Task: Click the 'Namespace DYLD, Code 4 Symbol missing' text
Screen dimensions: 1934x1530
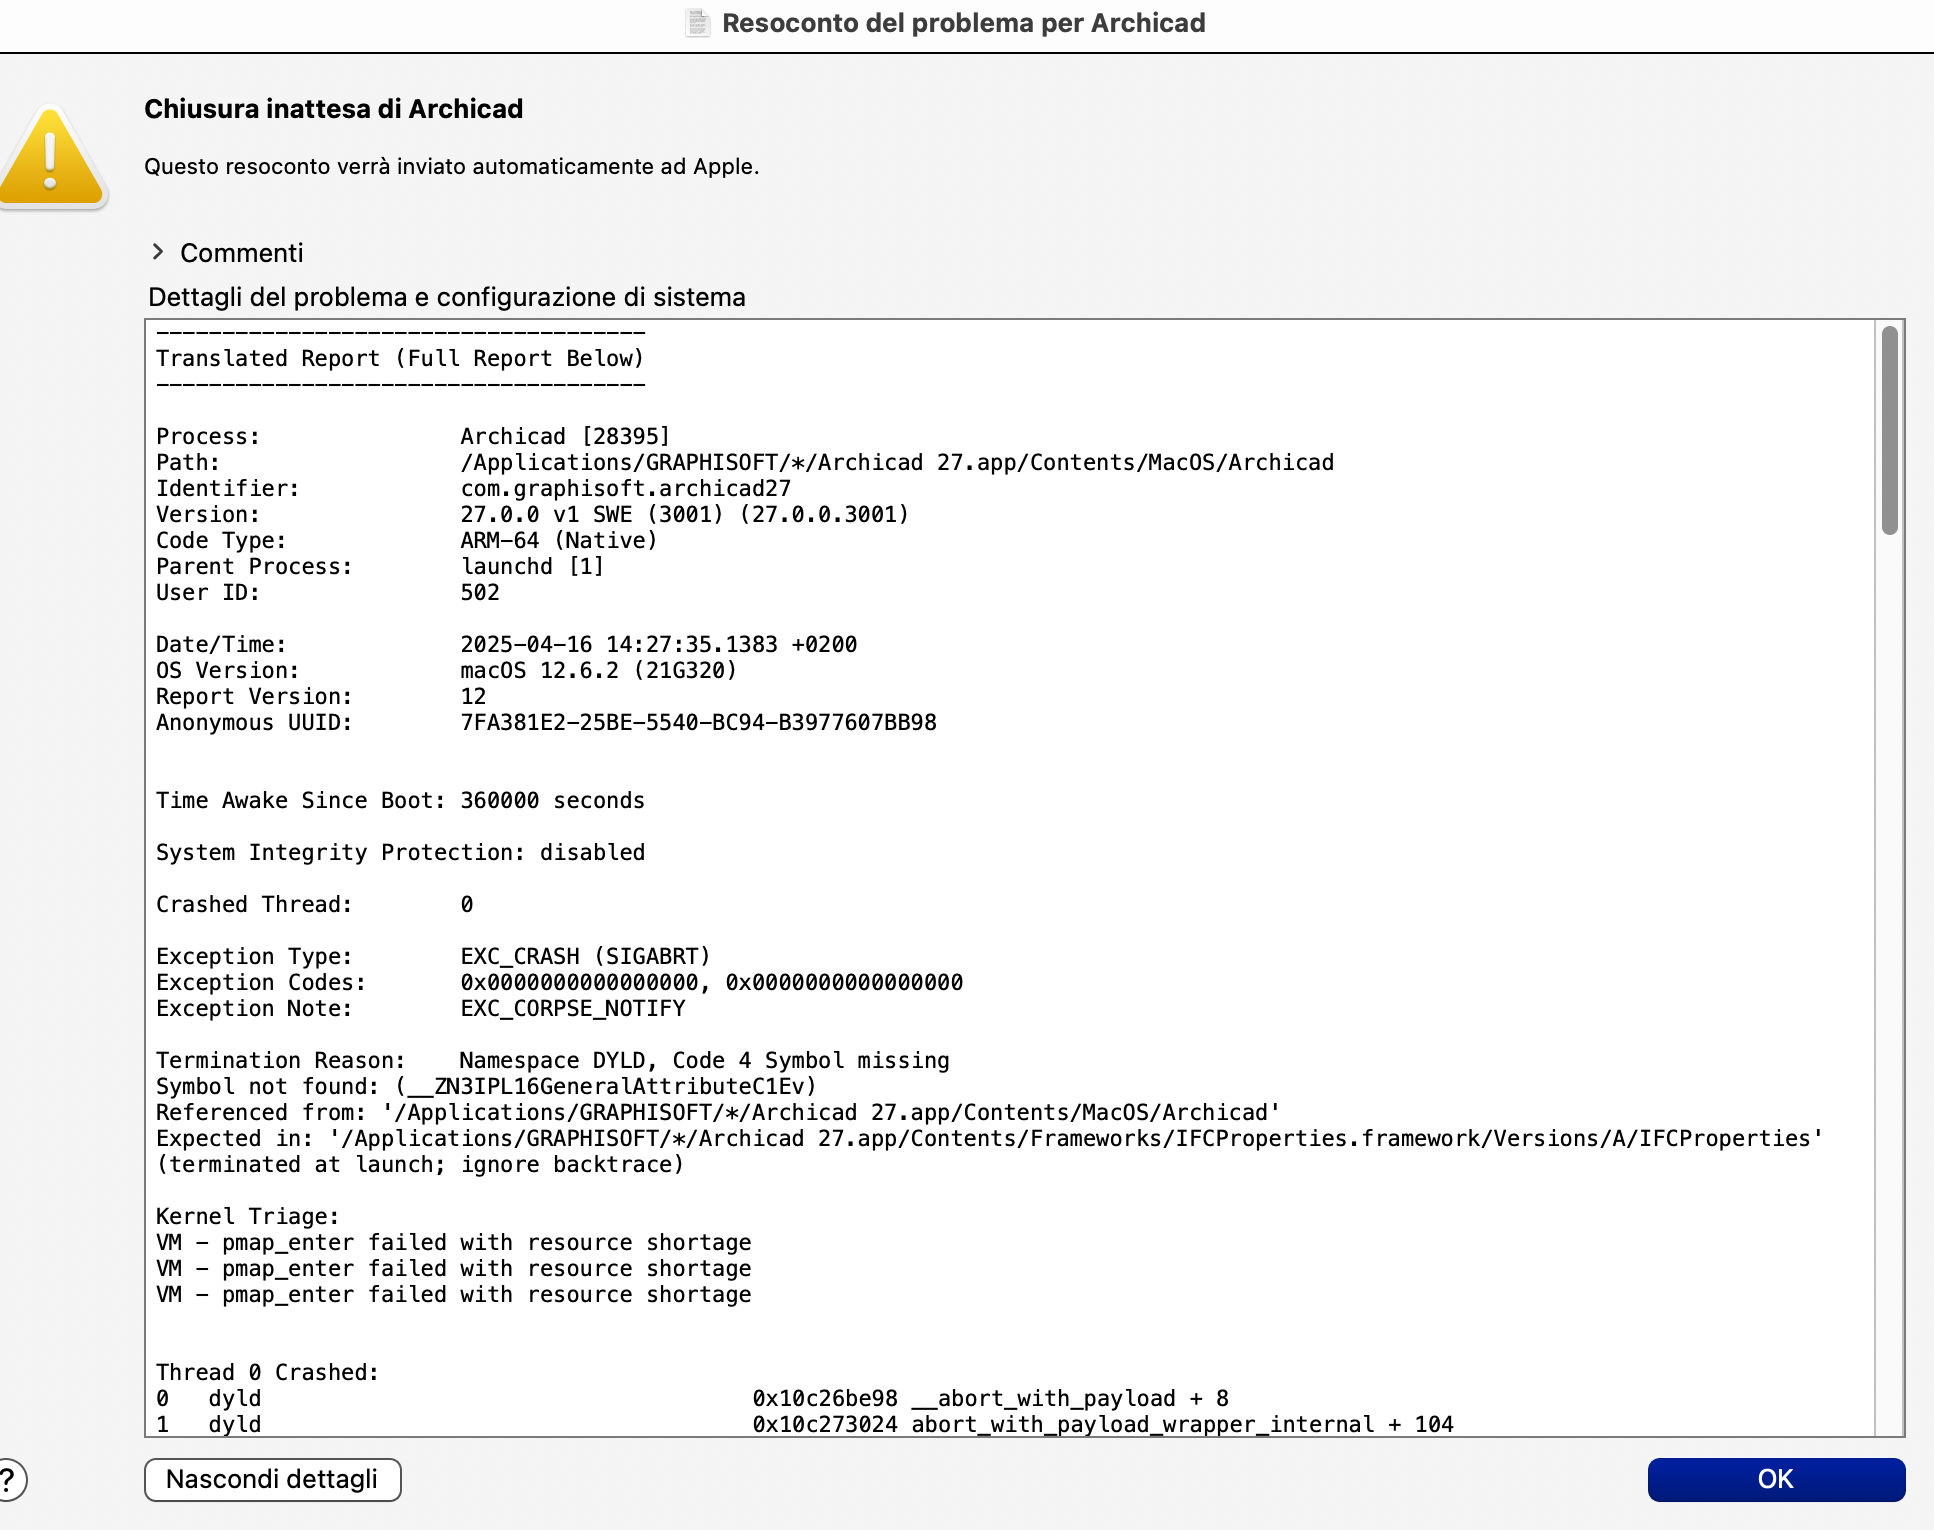Action: click(x=704, y=1060)
